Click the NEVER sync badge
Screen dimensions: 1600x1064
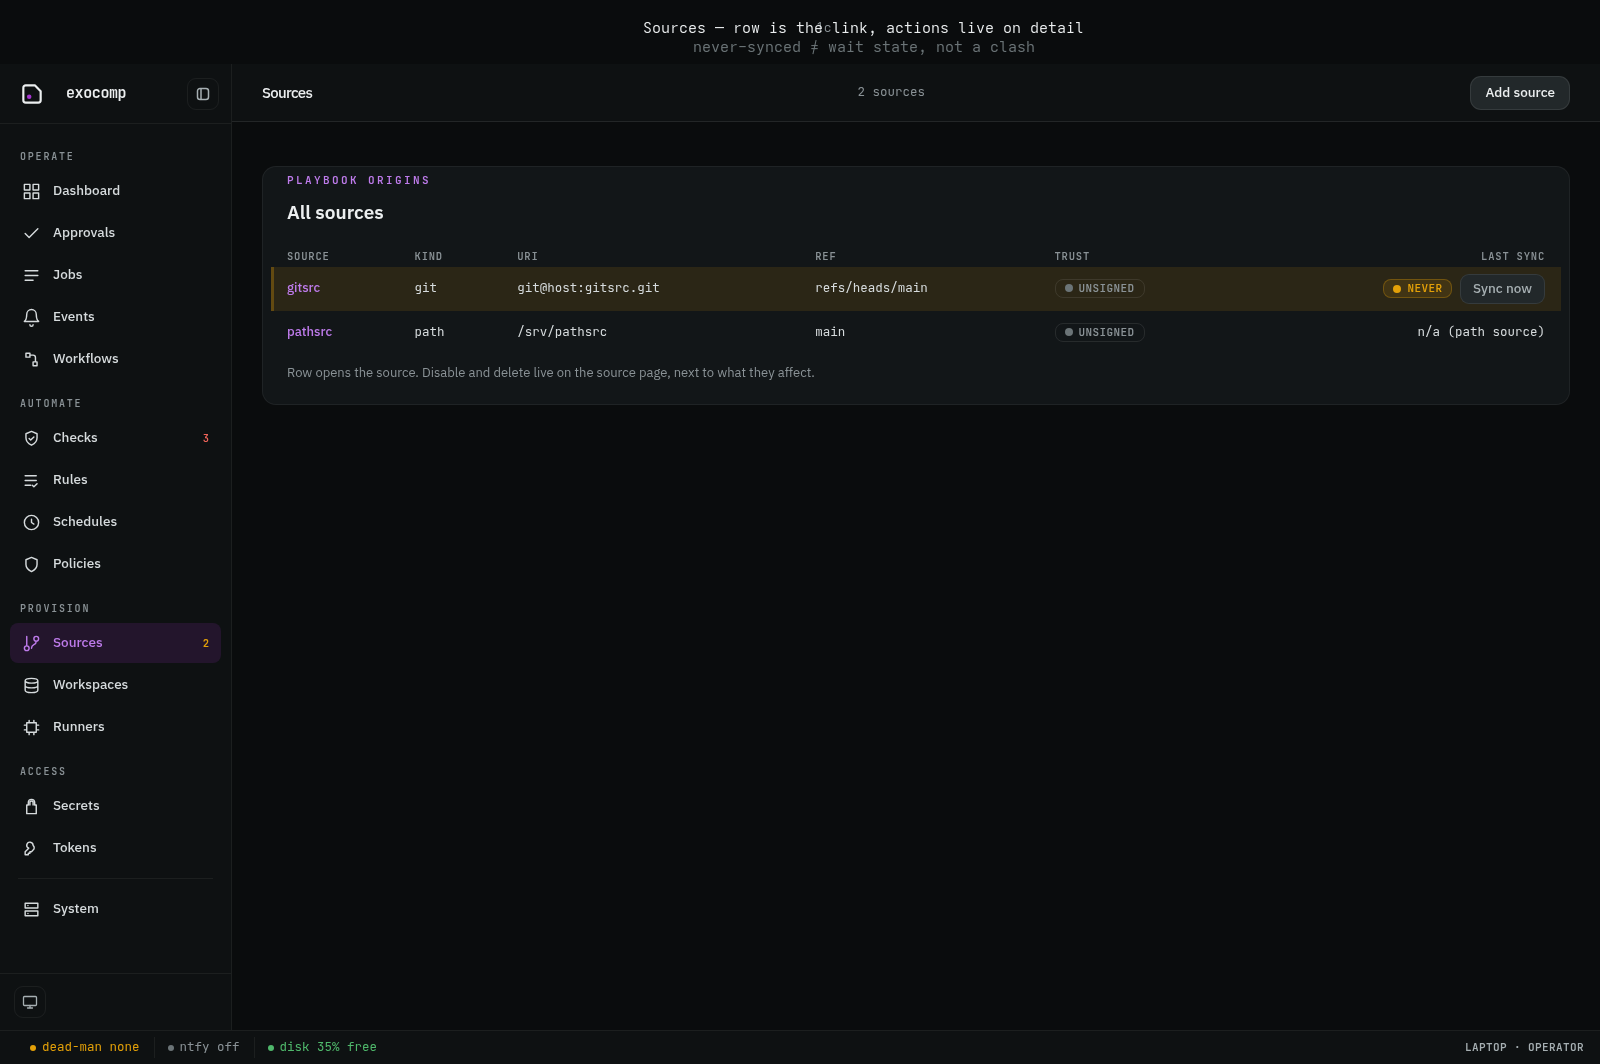tap(1417, 289)
